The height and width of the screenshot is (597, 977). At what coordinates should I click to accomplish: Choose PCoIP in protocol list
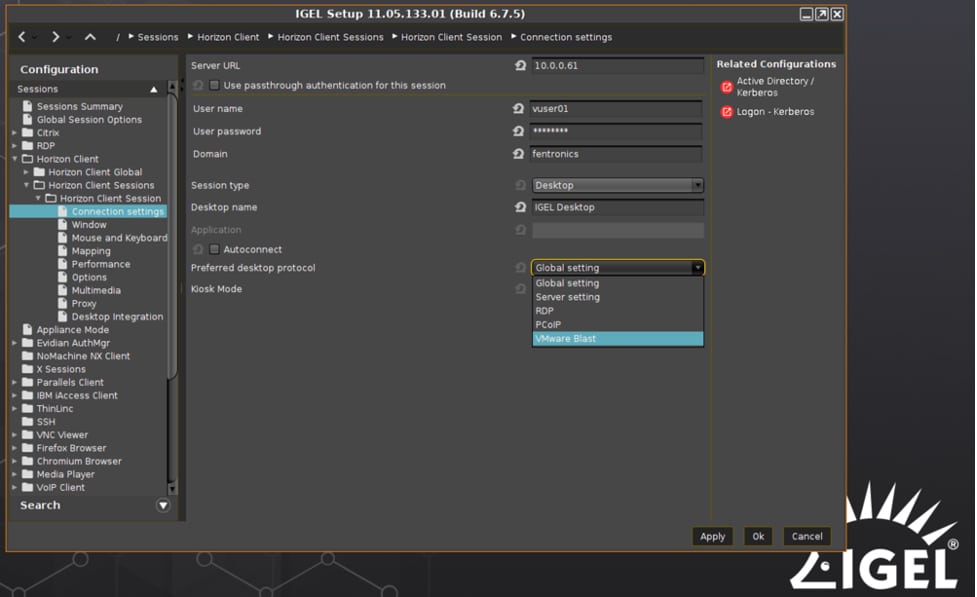pos(617,325)
